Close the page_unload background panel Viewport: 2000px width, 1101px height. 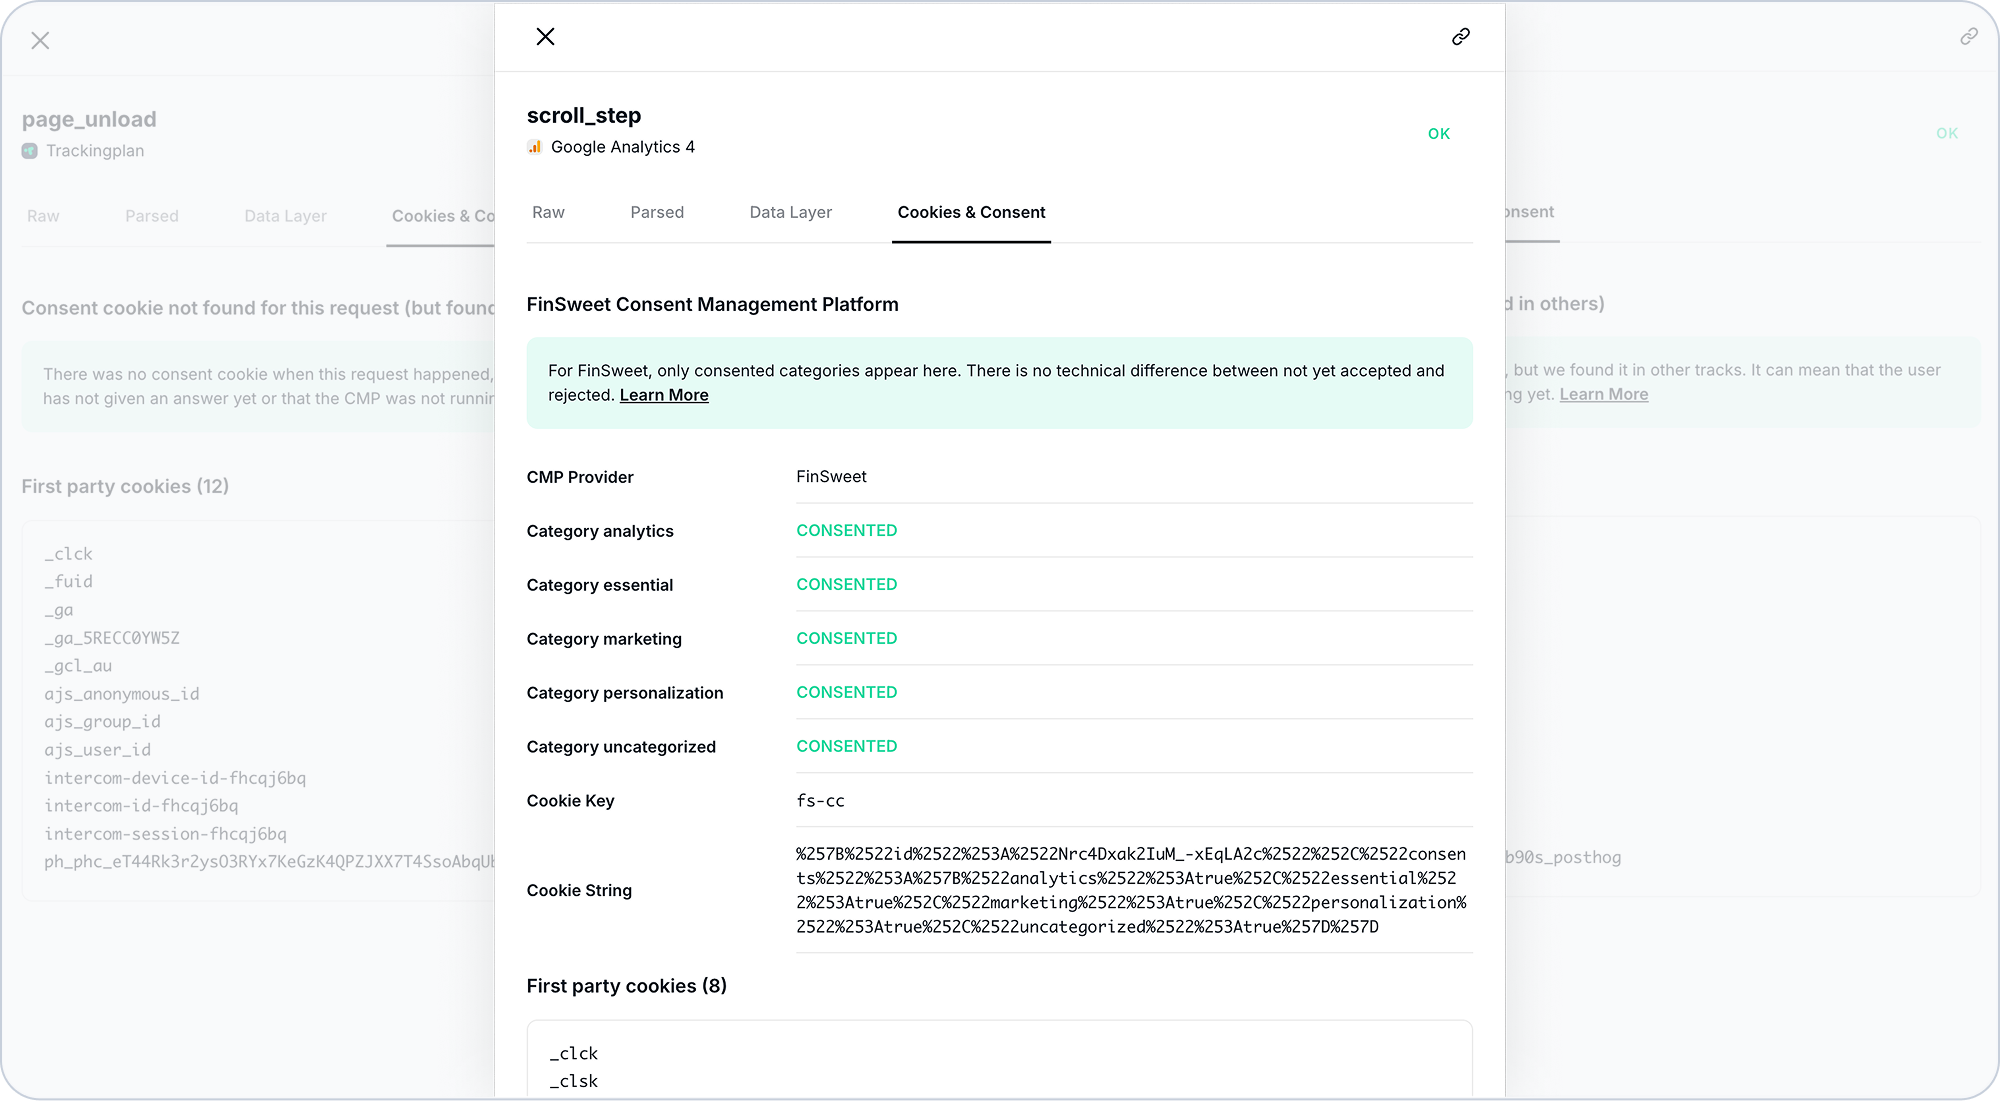tap(40, 41)
